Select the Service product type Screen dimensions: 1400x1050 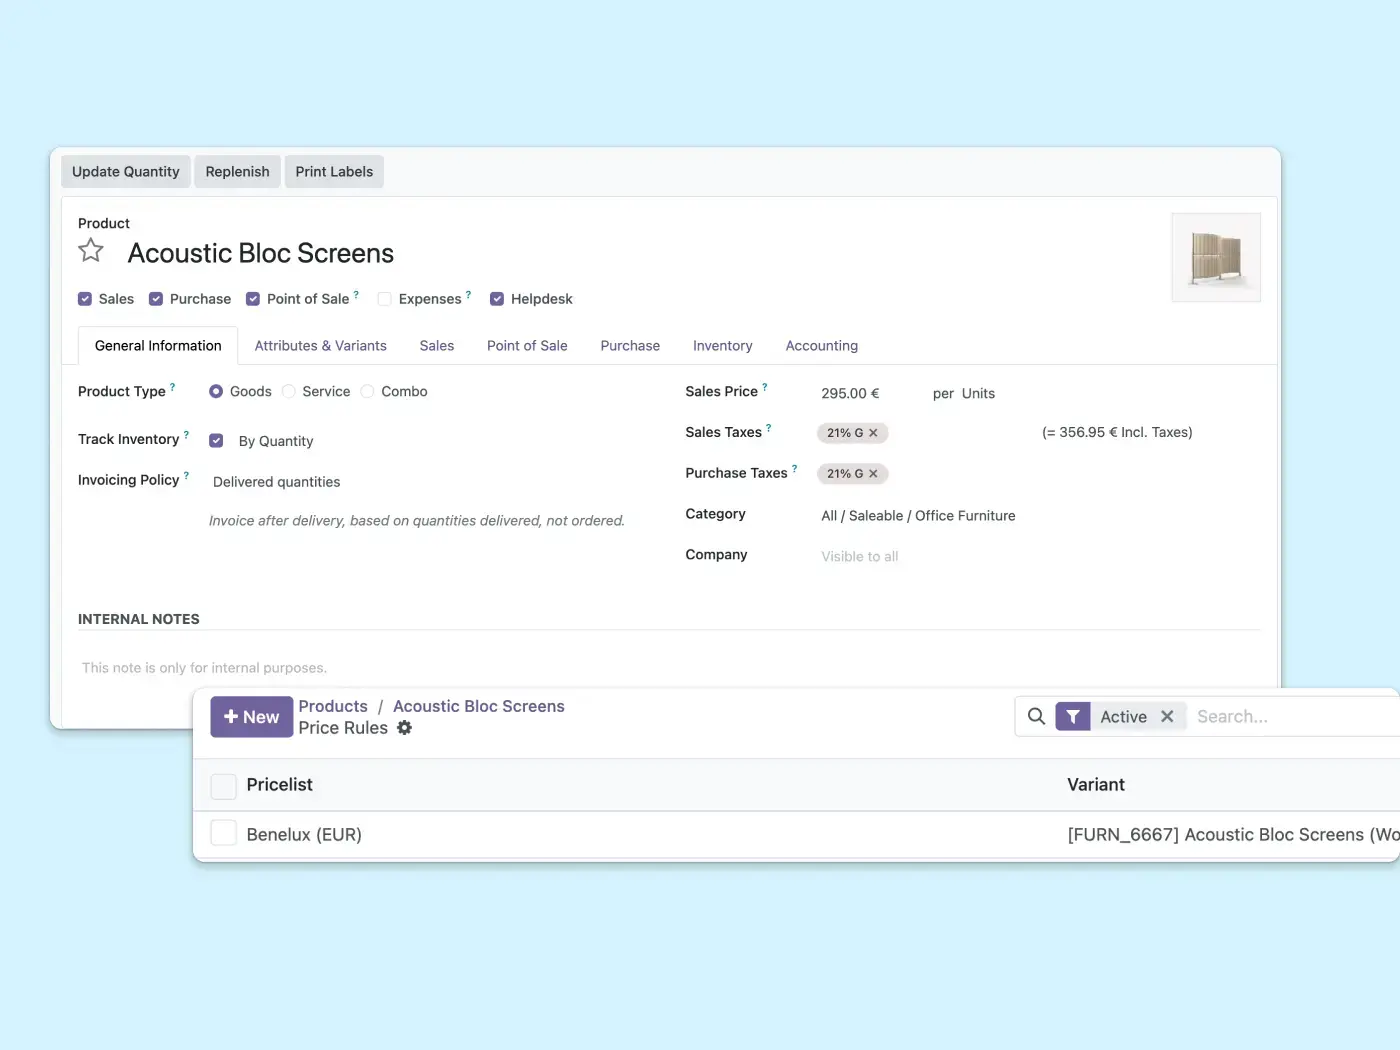289,392
